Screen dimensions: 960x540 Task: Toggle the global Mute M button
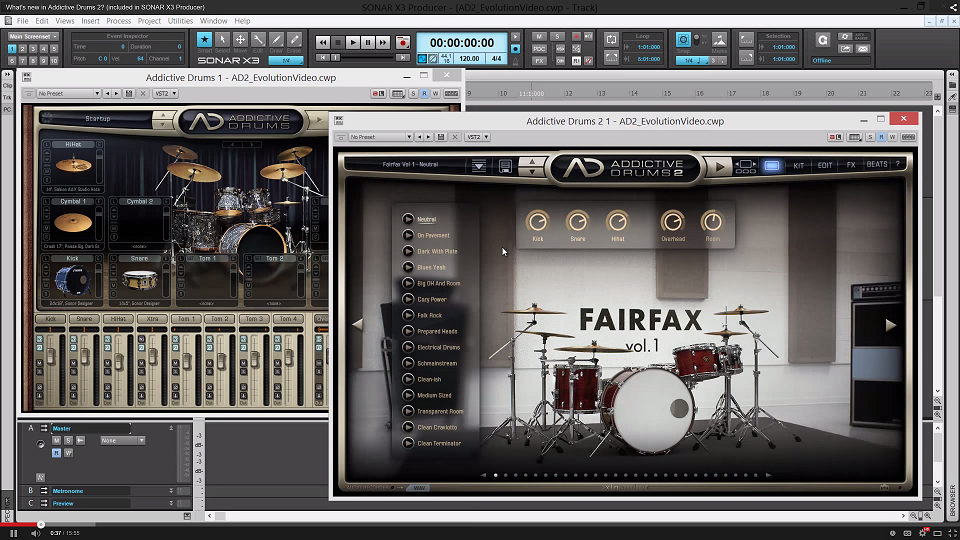[x=539, y=37]
